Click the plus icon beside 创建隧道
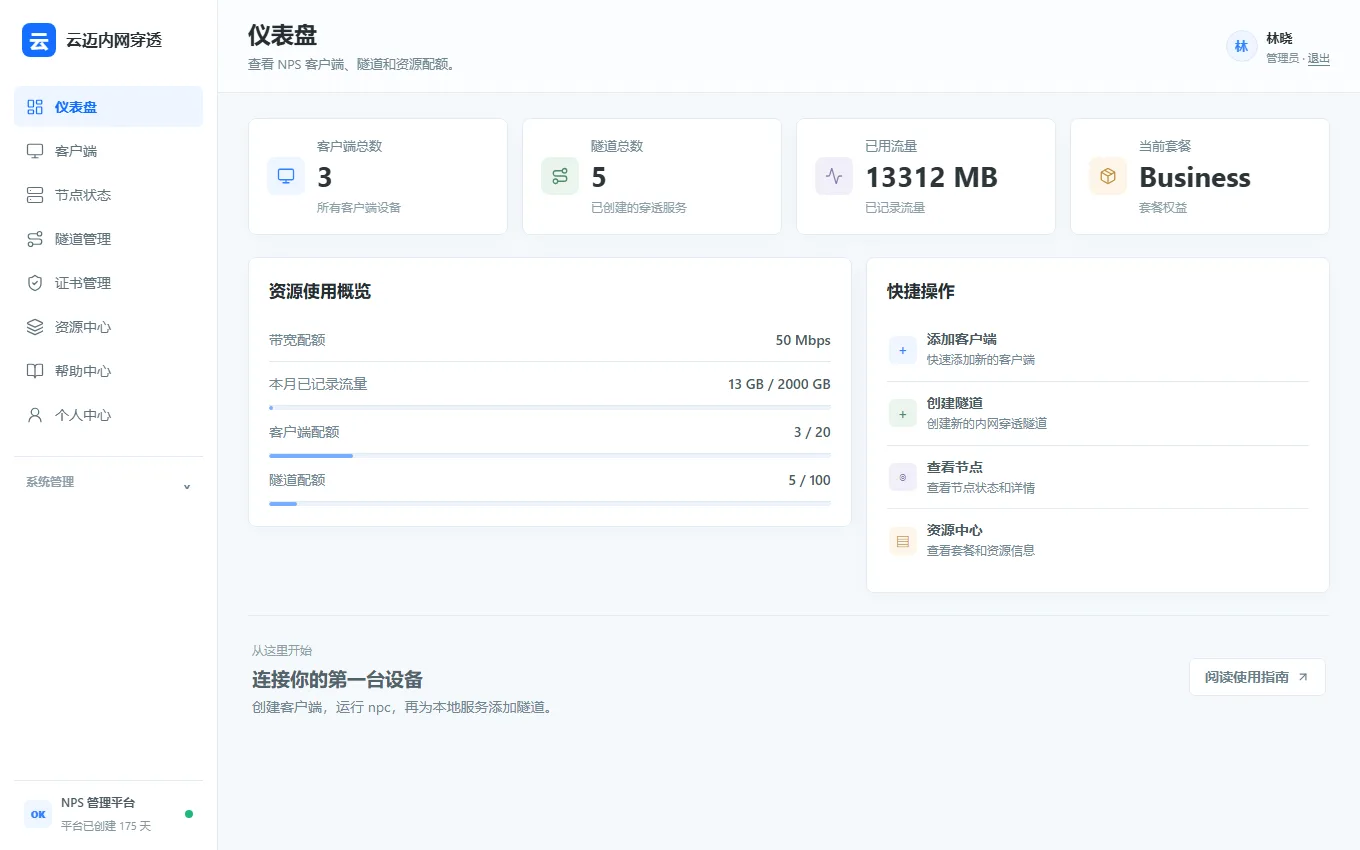The height and width of the screenshot is (850, 1360). [903, 413]
